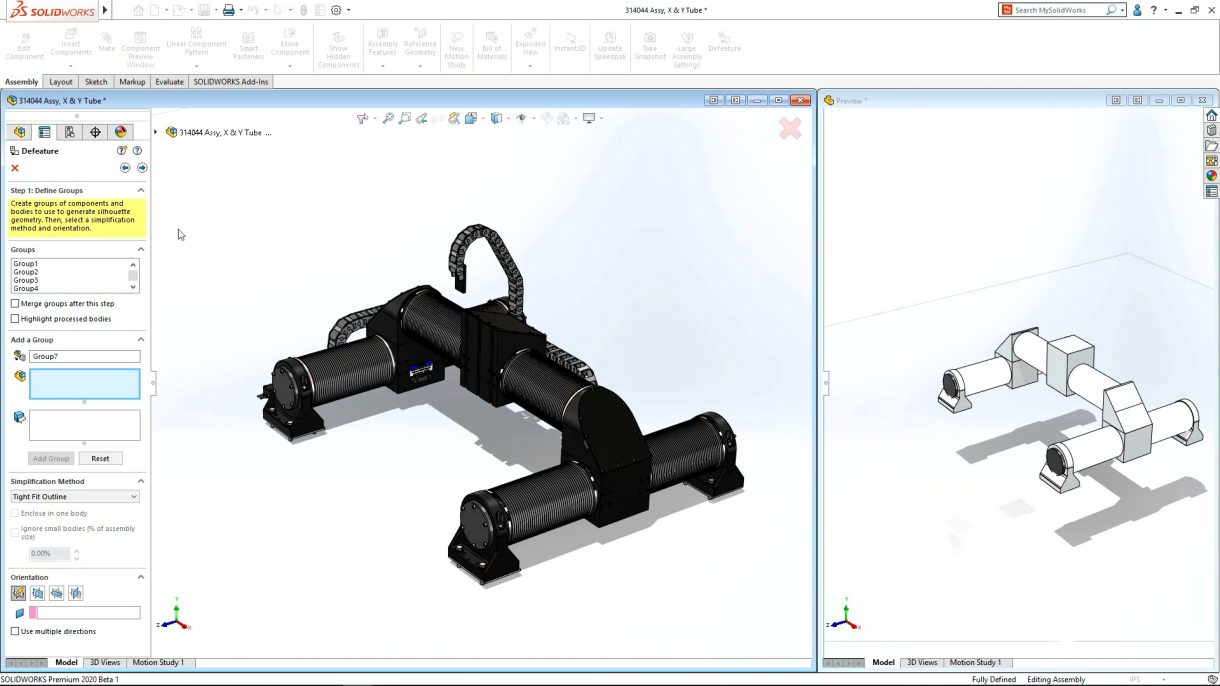Open Tight Fit Outline method dropdown
The image size is (1220, 686).
75,496
